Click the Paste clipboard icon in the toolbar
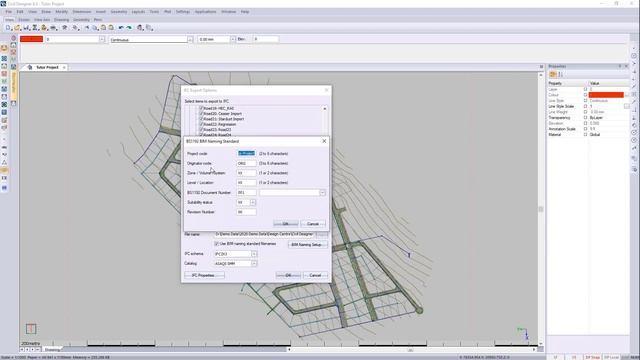Screen dimensions: 640x360 [103, 28]
